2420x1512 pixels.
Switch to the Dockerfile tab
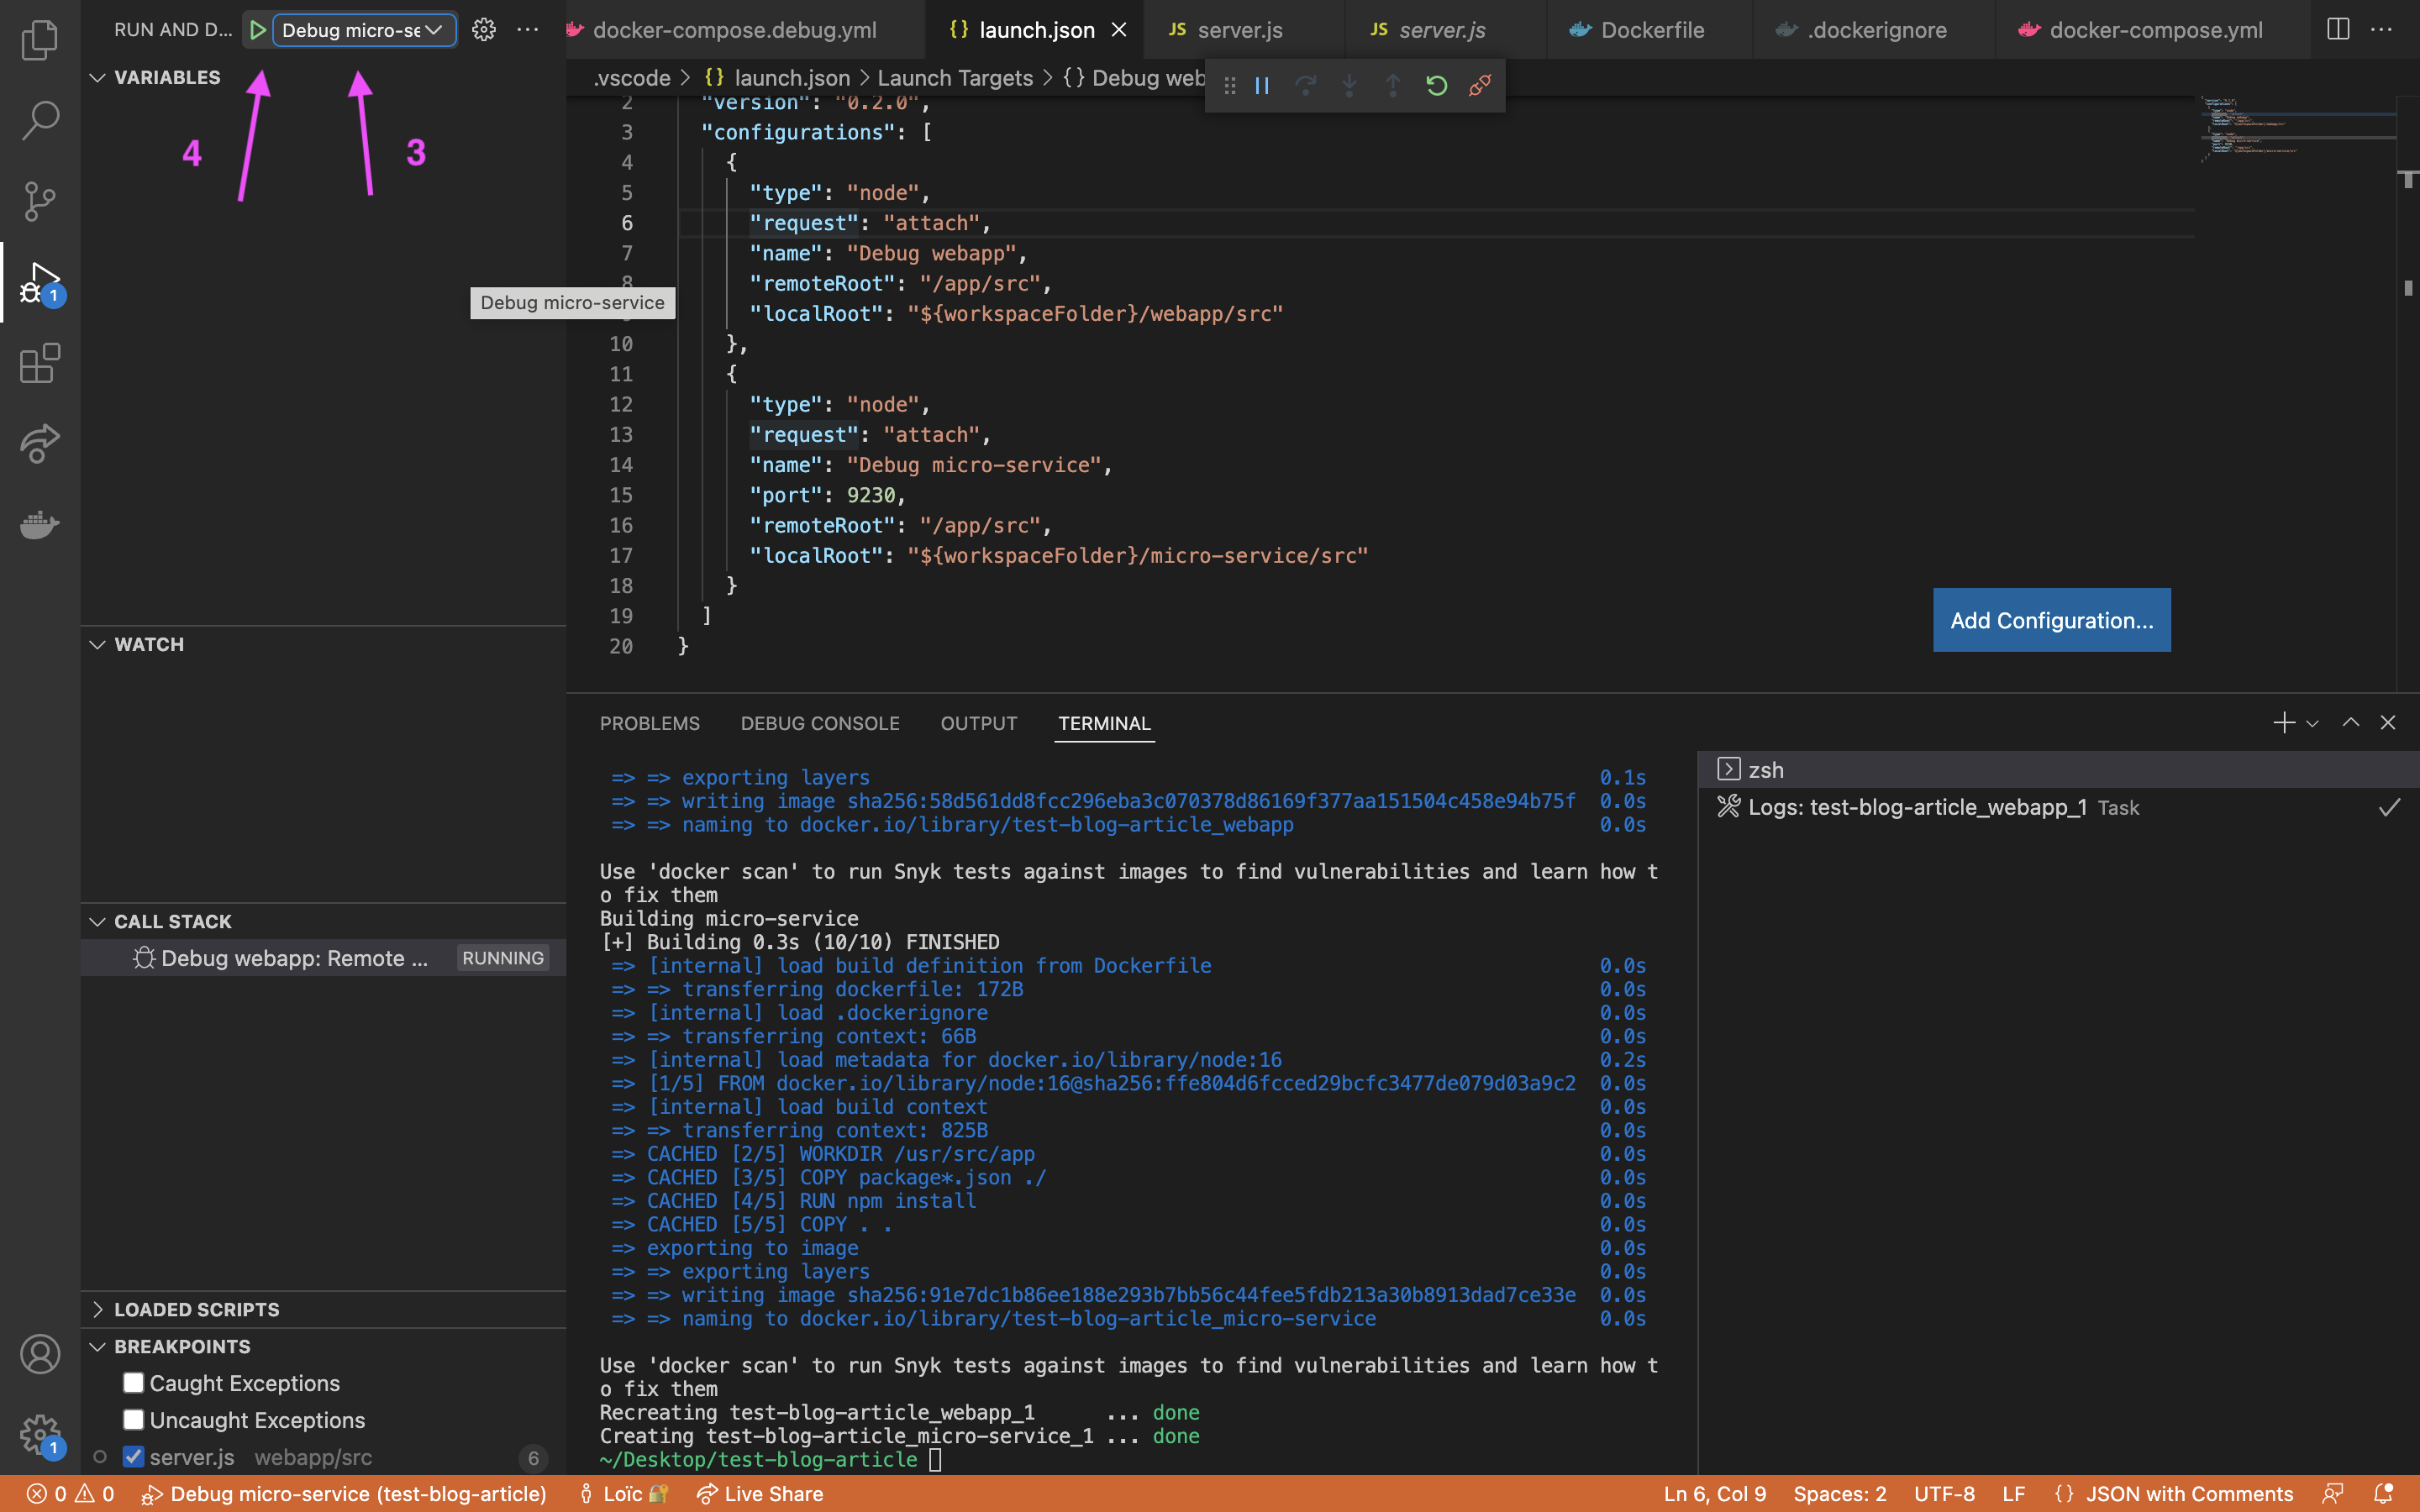tap(1651, 29)
